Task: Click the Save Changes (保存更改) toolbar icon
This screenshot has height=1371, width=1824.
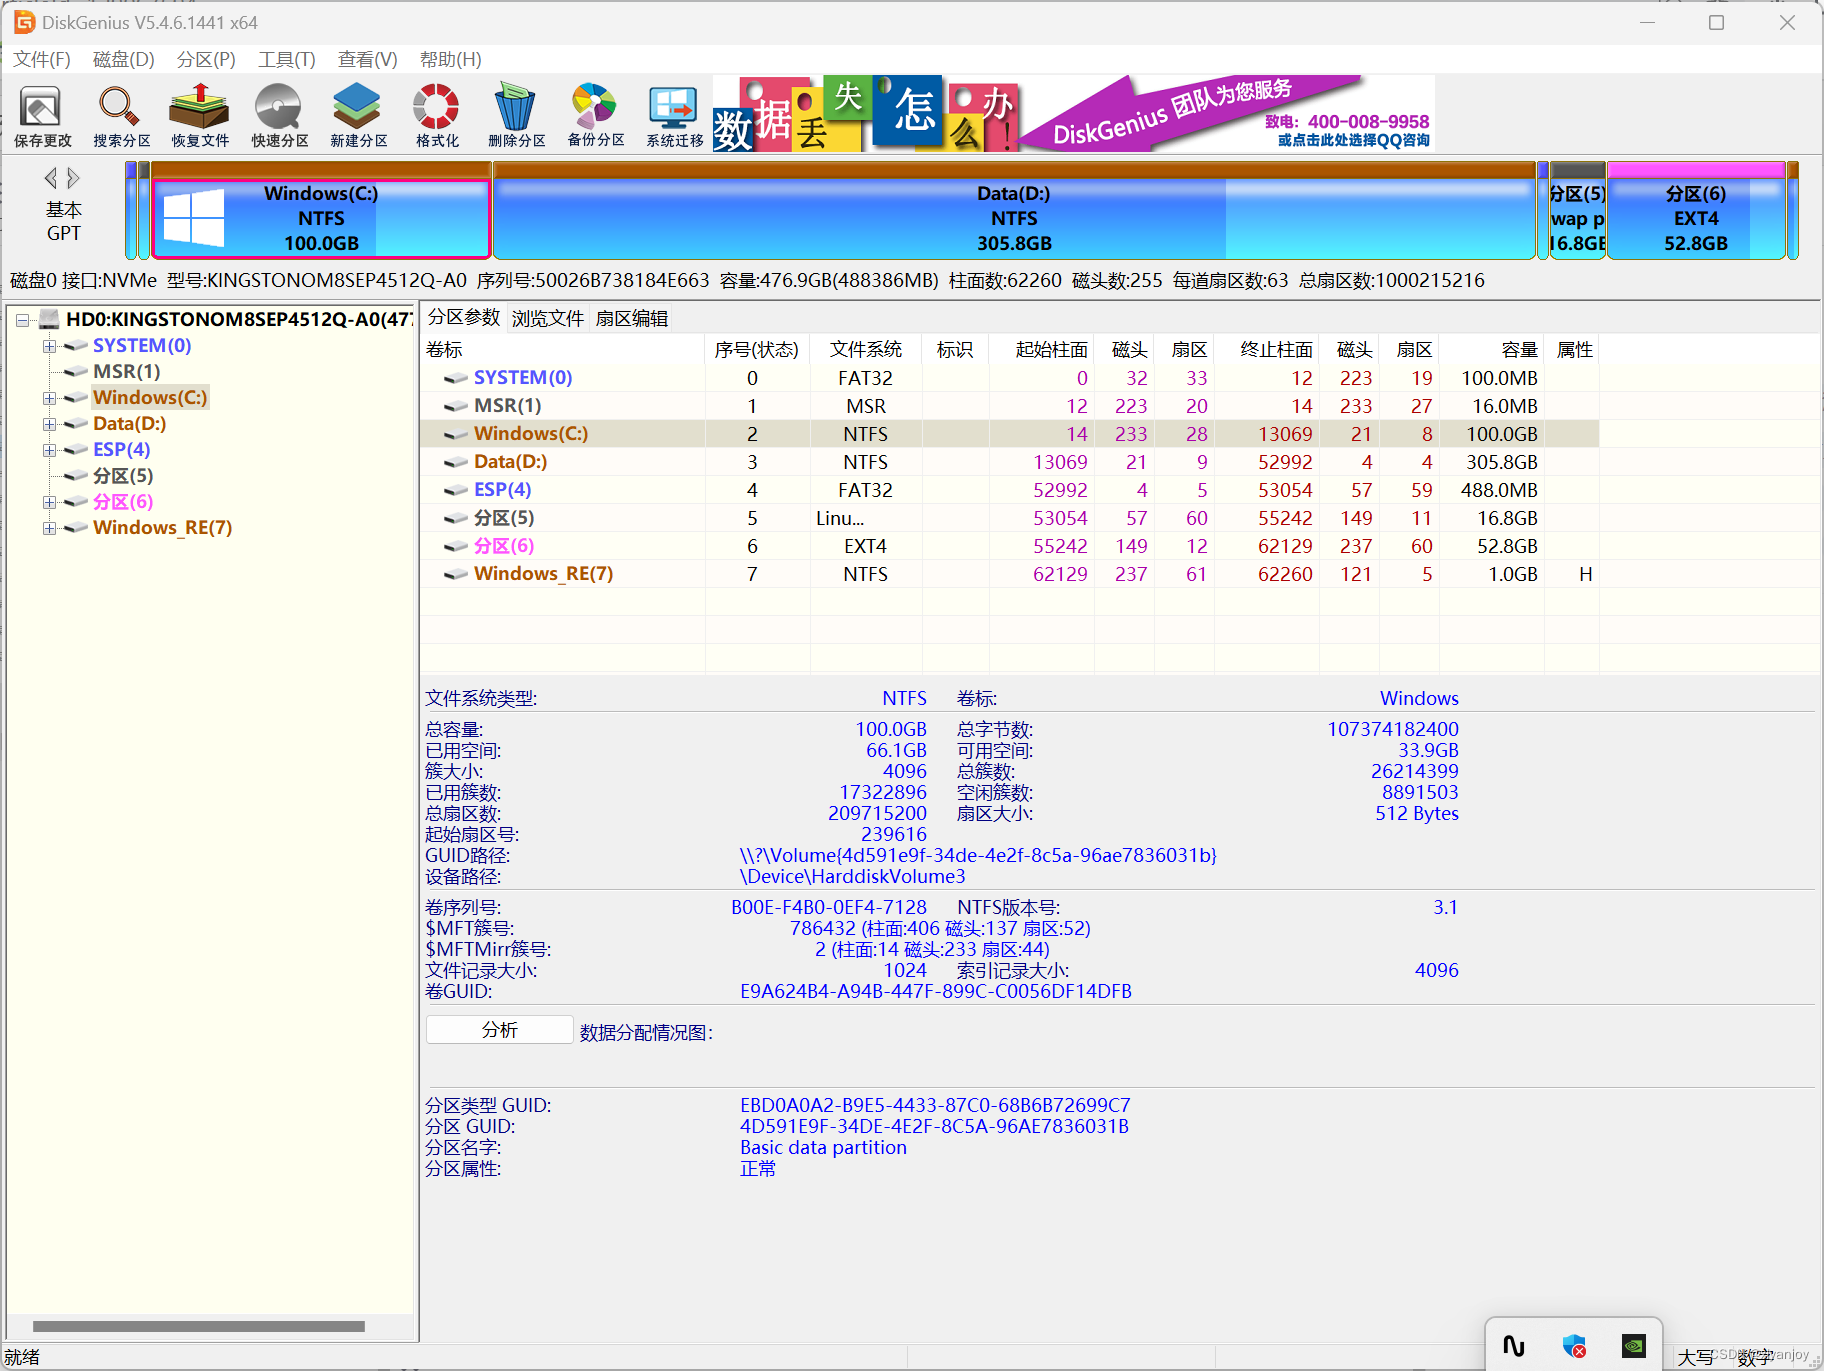Action: tap(42, 115)
